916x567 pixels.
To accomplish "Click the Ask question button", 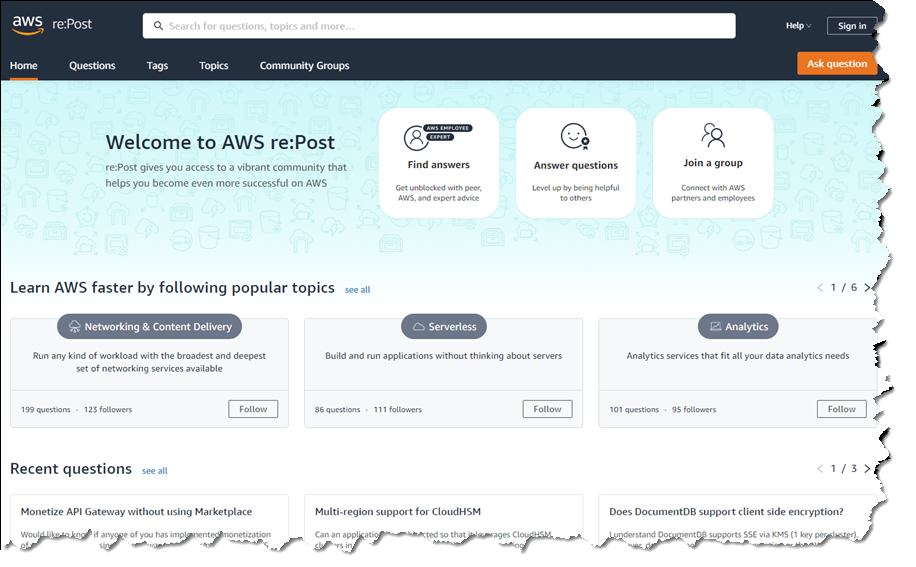I will click(x=837, y=64).
